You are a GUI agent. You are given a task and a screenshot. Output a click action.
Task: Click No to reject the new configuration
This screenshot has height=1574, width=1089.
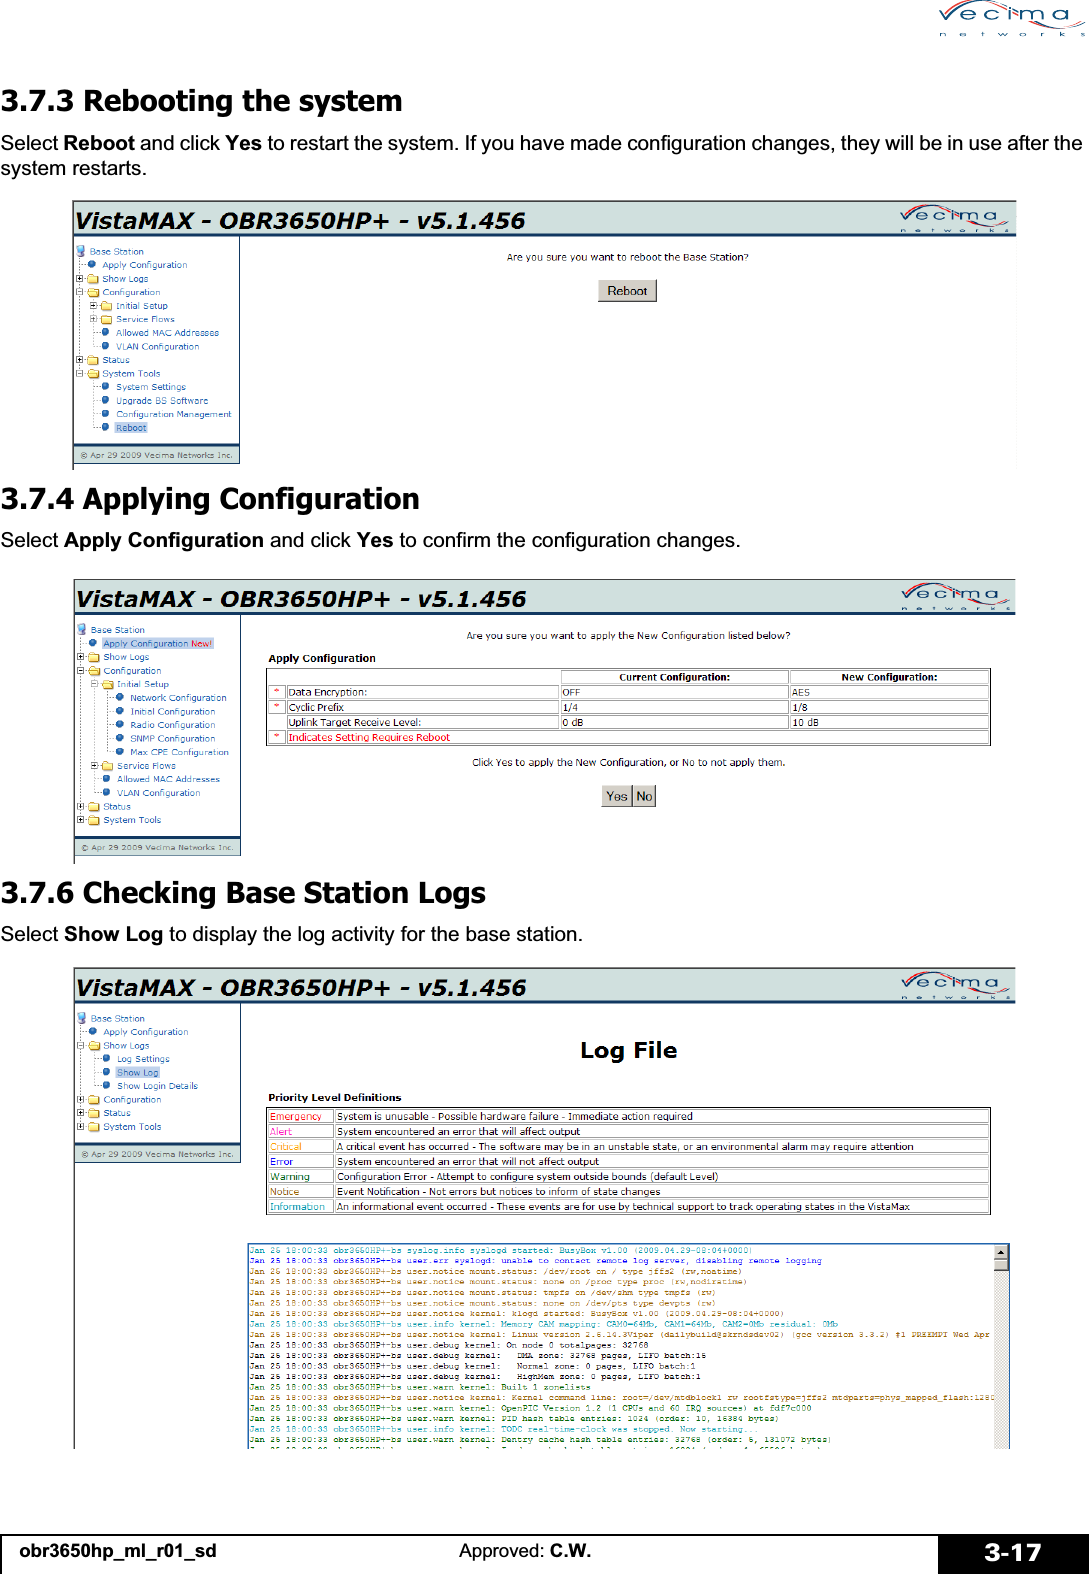(x=644, y=796)
